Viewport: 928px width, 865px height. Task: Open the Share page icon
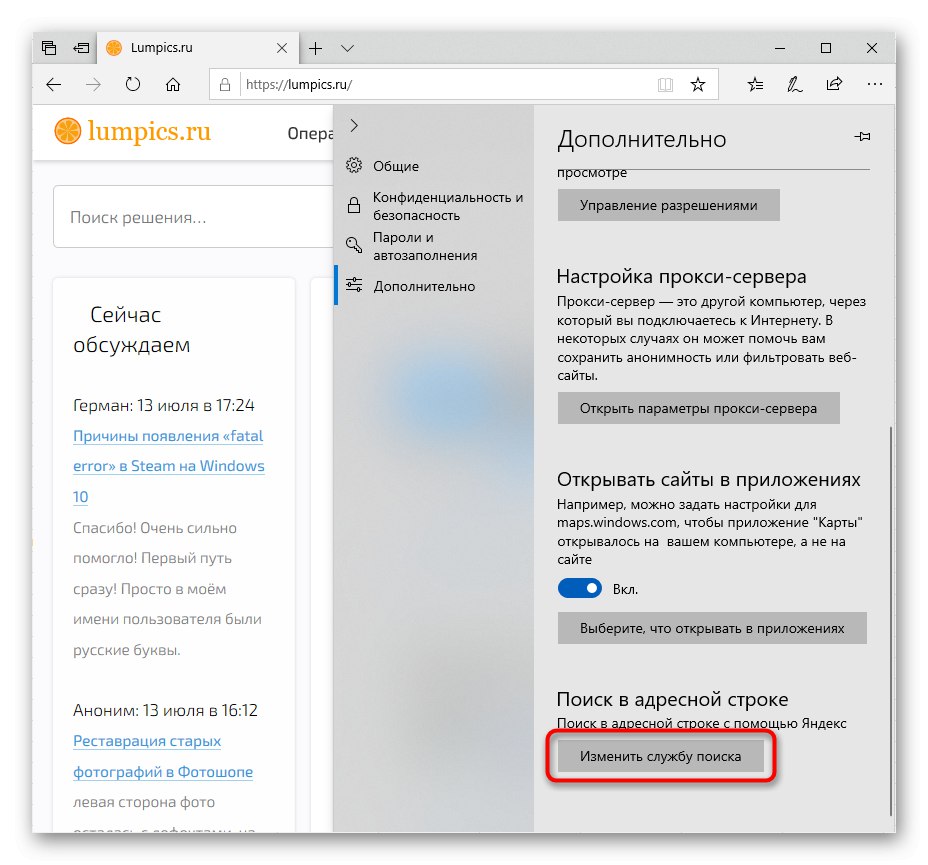(834, 85)
